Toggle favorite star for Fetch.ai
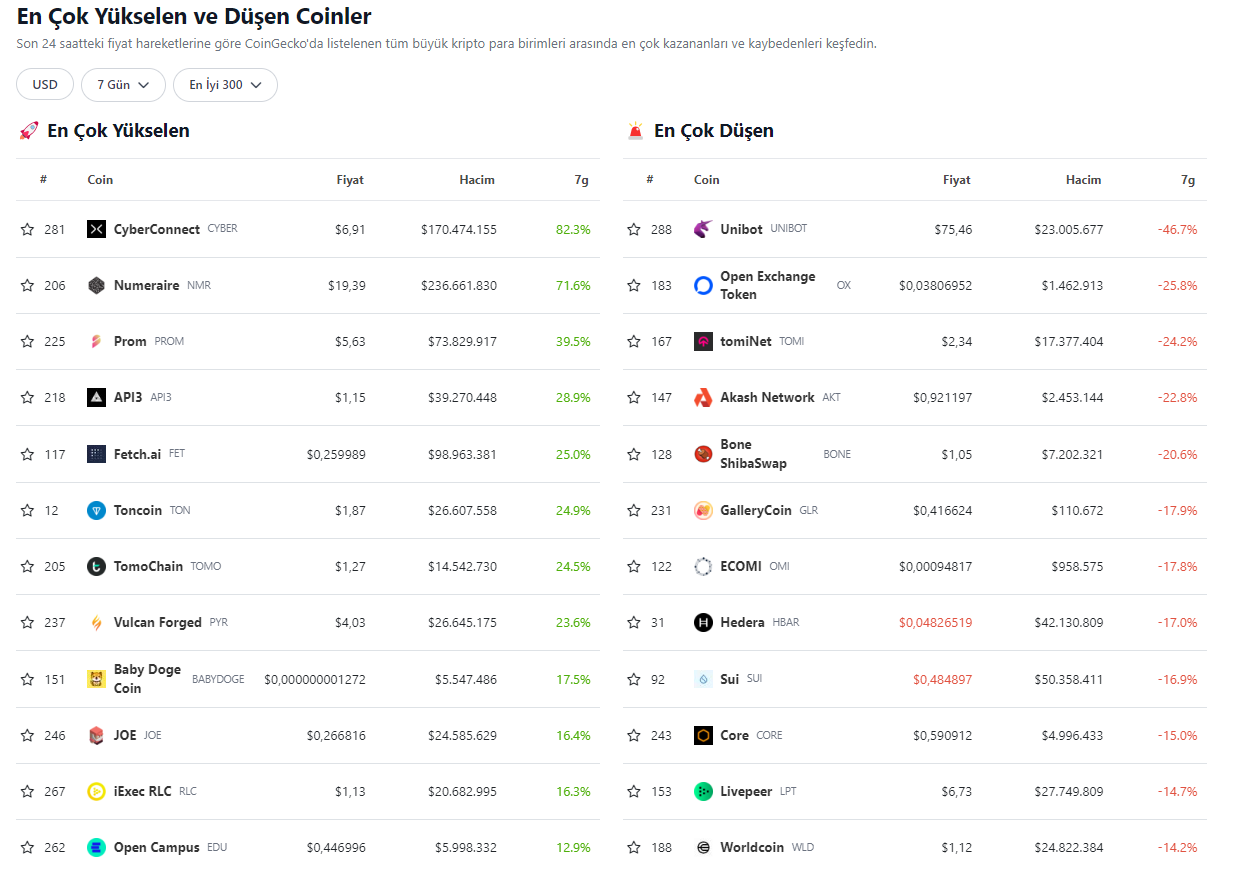The image size is (1241, 875). pyautogui.click(x=27, y=455)
